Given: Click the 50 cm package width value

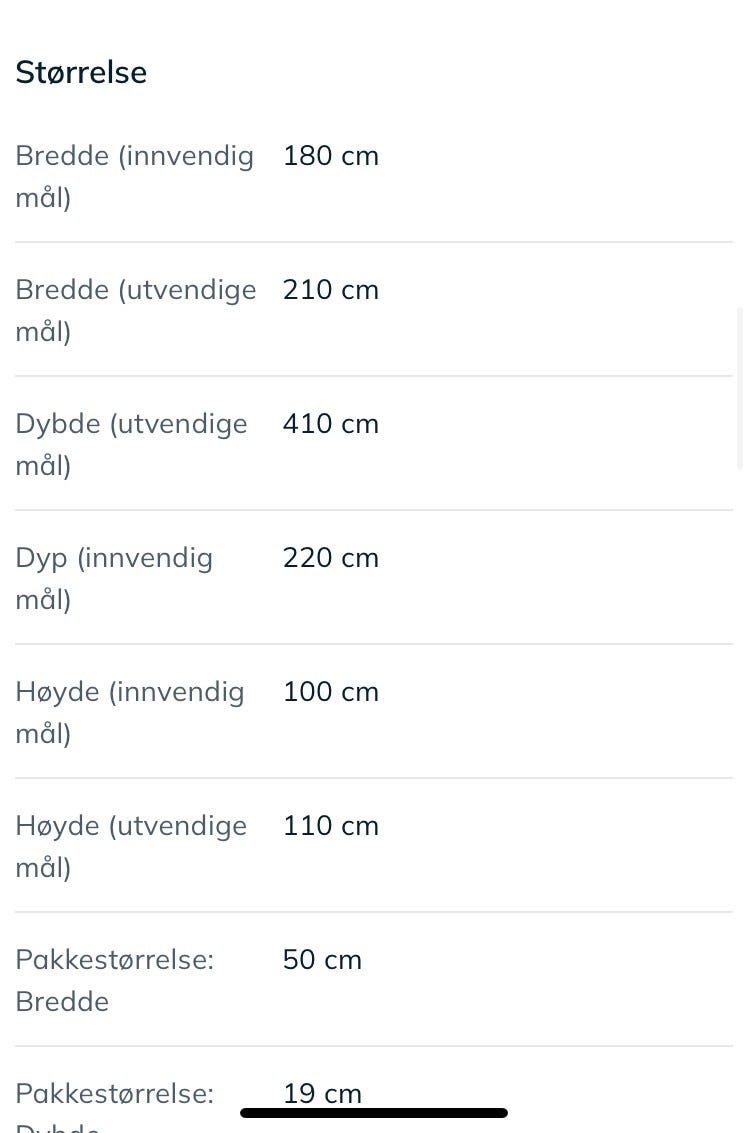Looking at the screenshot, I should click(322, 960).
